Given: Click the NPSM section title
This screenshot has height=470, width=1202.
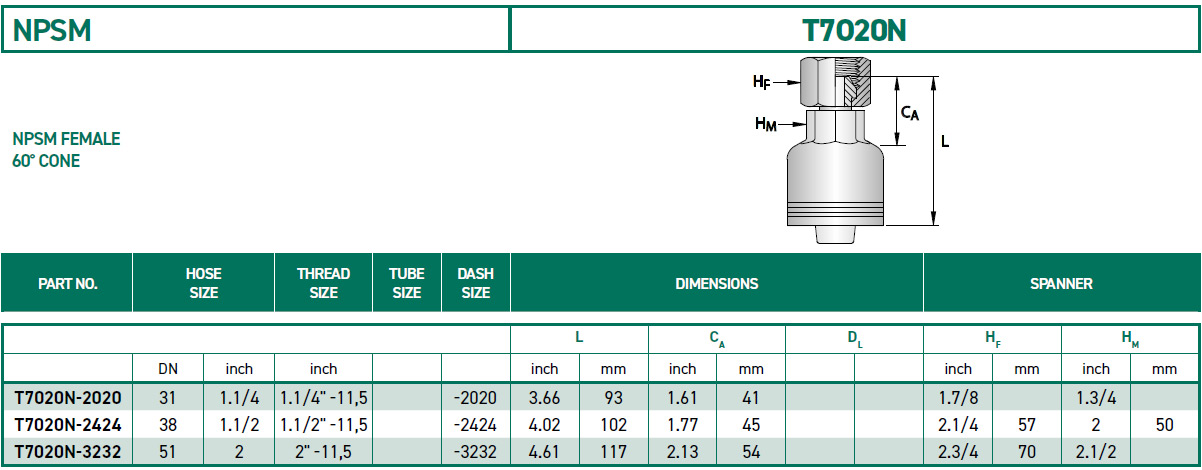Looking at the screenshot, I should click(52, 31).
